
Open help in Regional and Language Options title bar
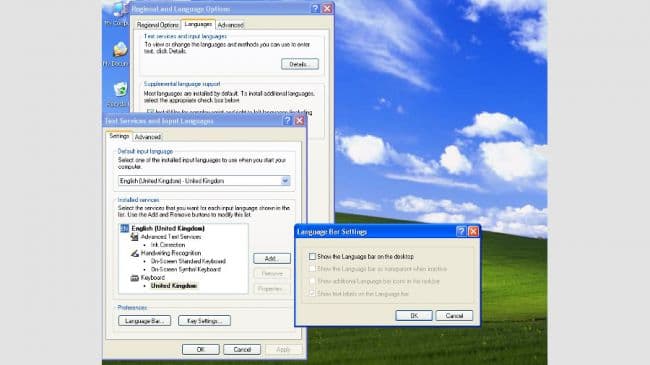tap(315, 8)
